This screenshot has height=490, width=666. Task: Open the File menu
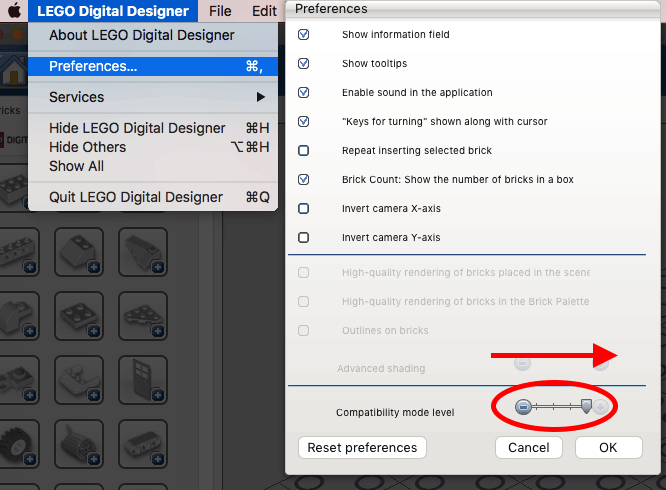point(220,11)
